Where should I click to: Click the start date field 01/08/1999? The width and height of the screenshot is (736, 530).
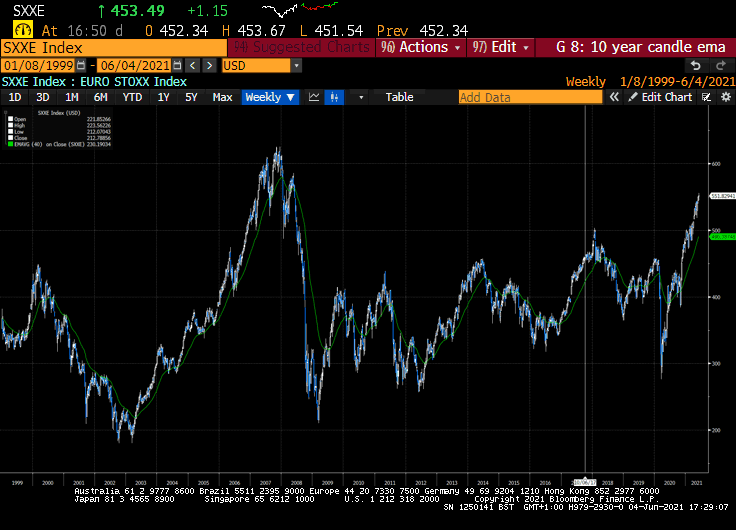pos(38,65)
